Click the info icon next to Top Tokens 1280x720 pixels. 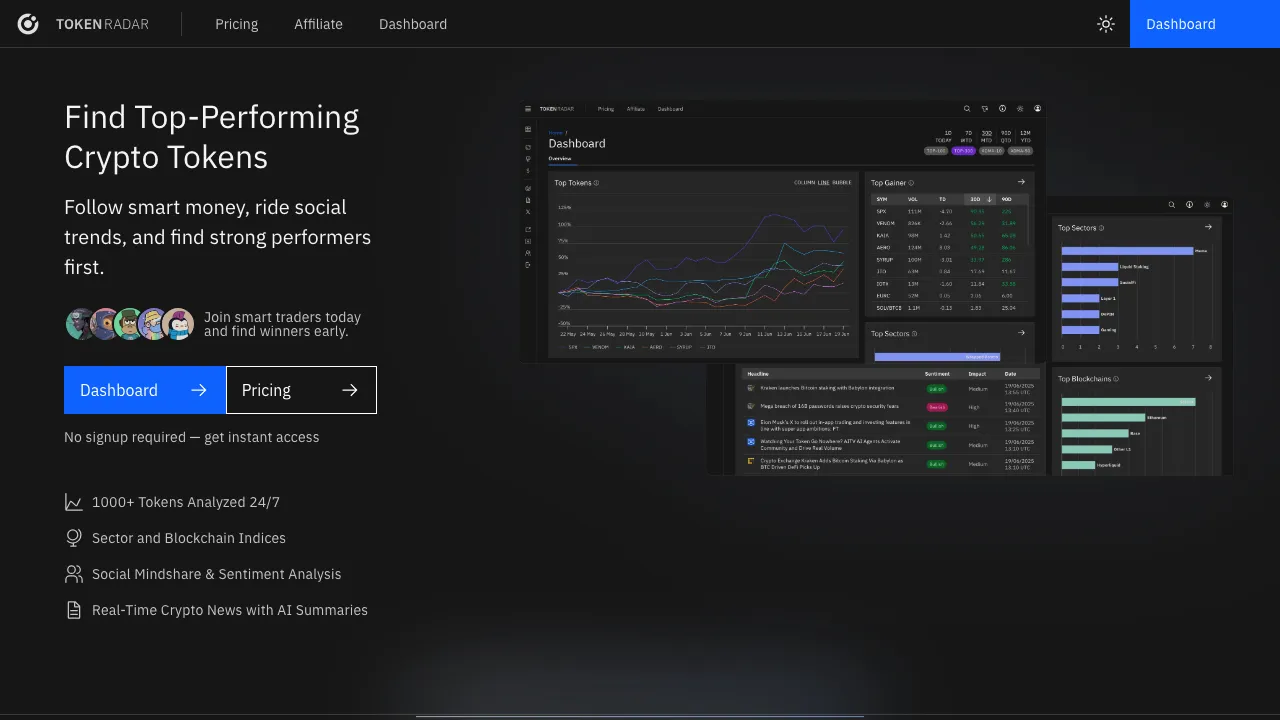(x=595, y=183)
